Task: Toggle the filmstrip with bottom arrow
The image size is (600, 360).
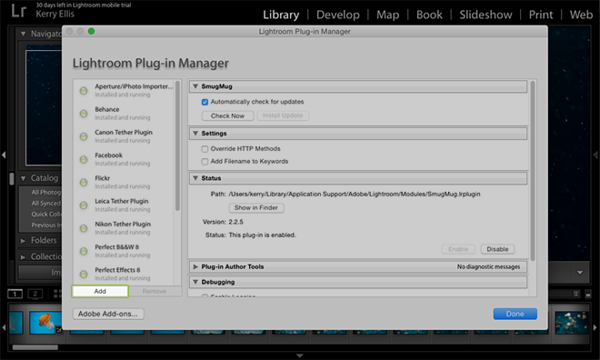Action: (300, 356)
